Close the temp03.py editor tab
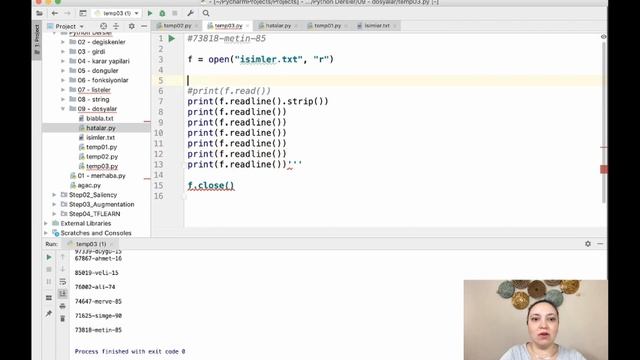 pos(247,26)
